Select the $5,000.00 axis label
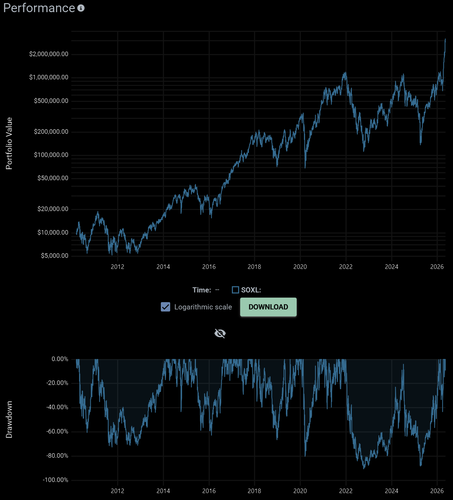The image size is (453, 500). coord(54,256)
